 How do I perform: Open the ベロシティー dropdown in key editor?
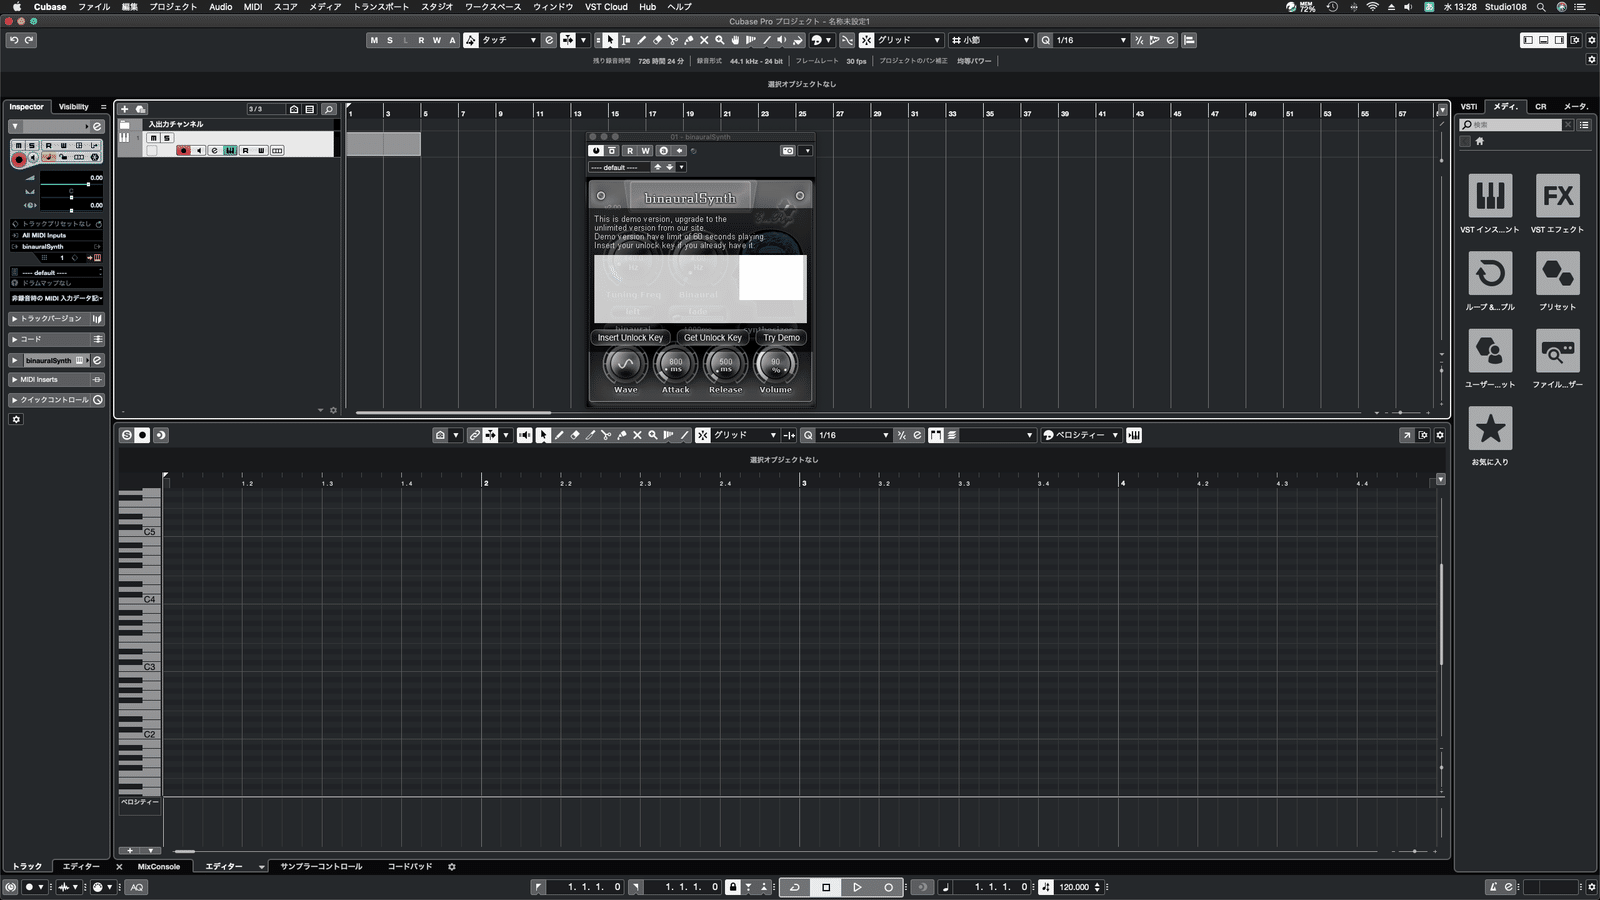[x=1081, y=435]
